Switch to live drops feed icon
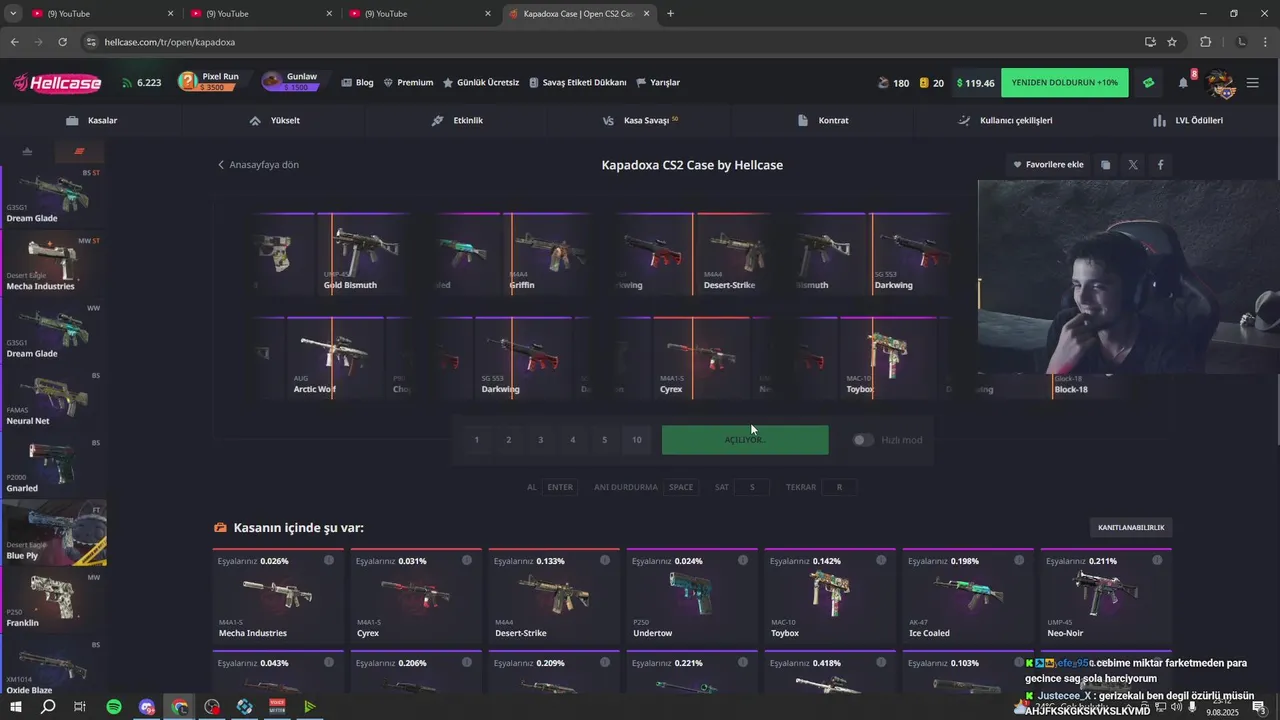 point(79,151)
